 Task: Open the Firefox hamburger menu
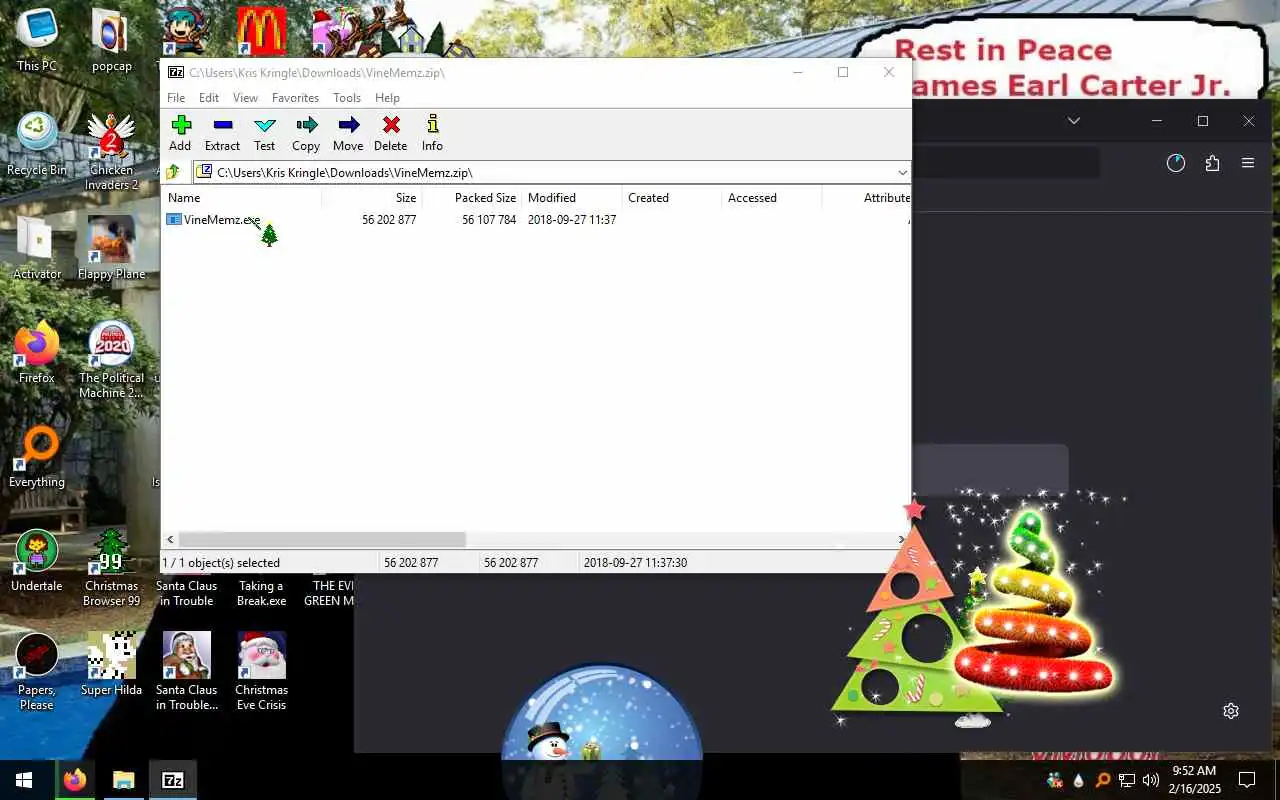click(1248, 163)
